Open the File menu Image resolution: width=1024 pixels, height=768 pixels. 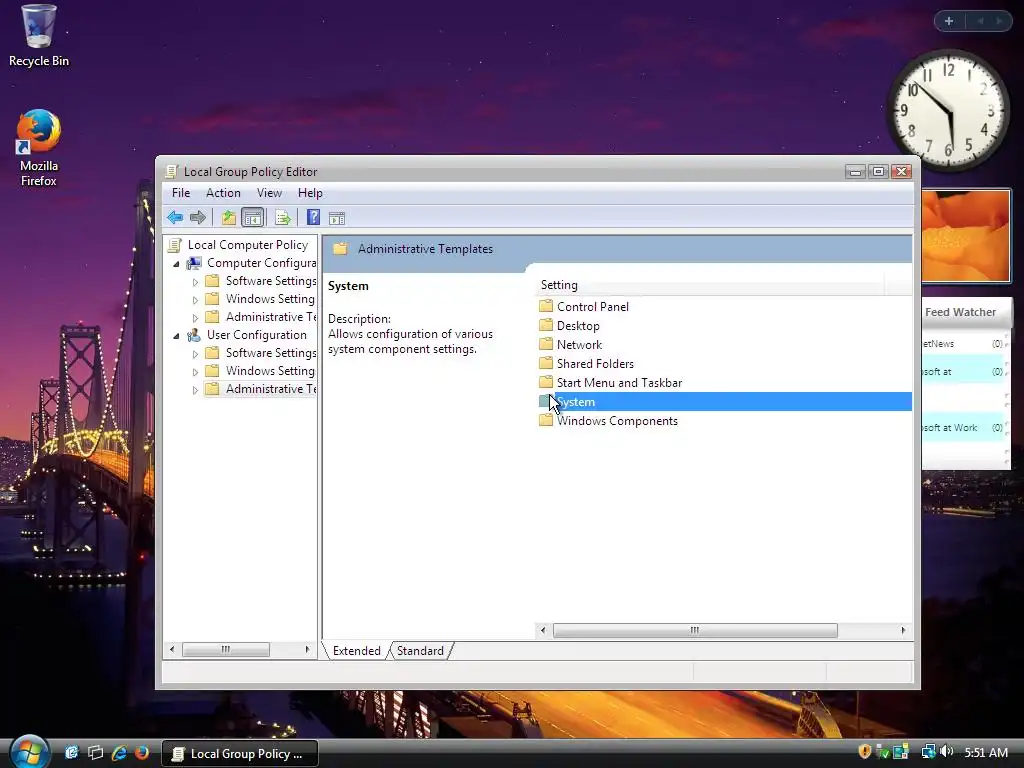tap(181, 193)
